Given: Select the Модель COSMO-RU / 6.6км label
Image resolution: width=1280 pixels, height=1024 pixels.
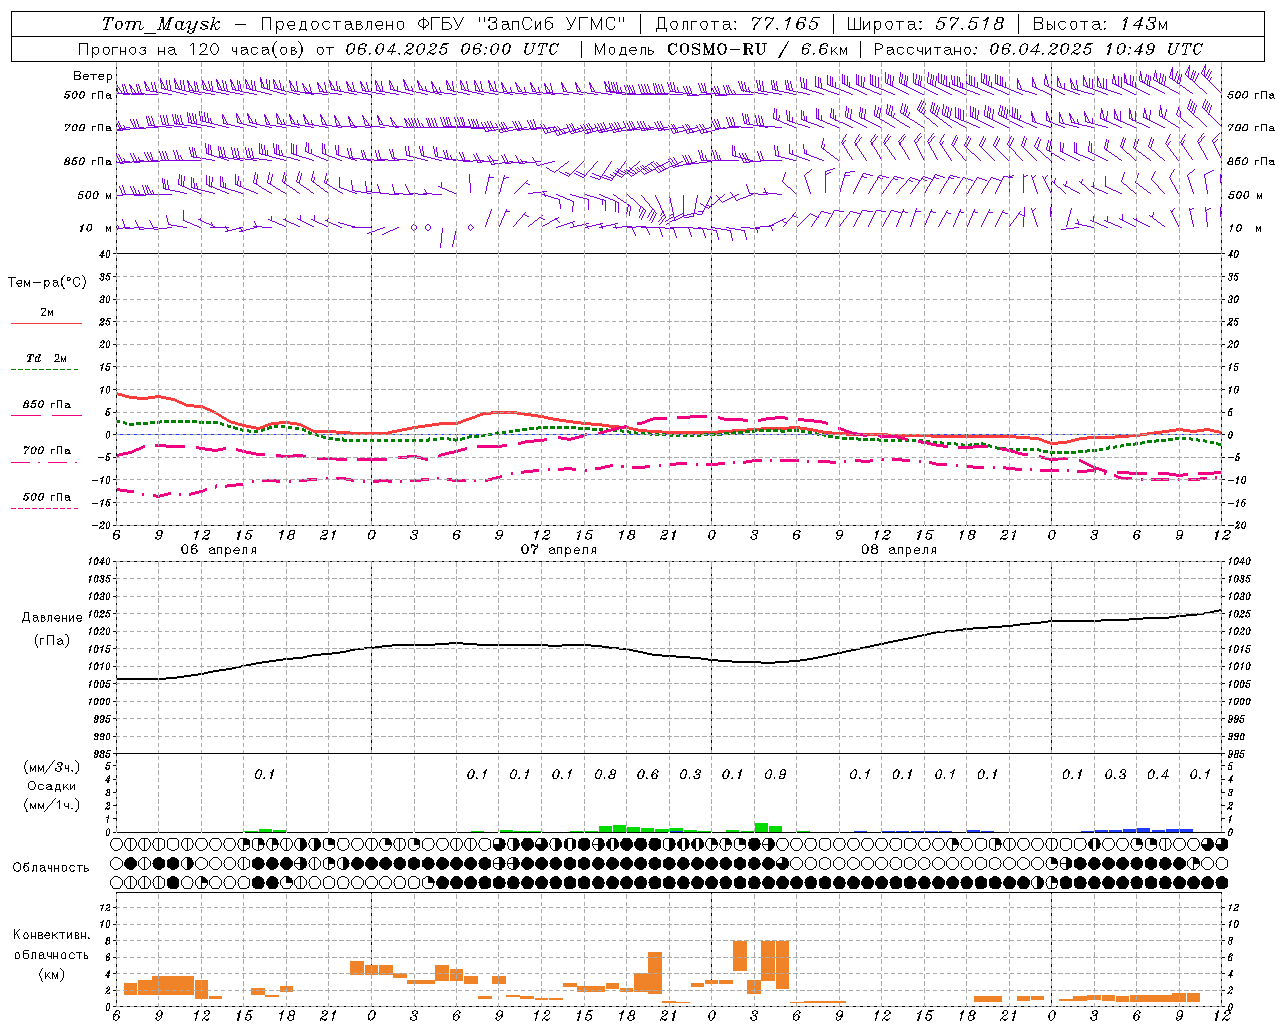Looking at the screenshot, I should tap(721, 49).
